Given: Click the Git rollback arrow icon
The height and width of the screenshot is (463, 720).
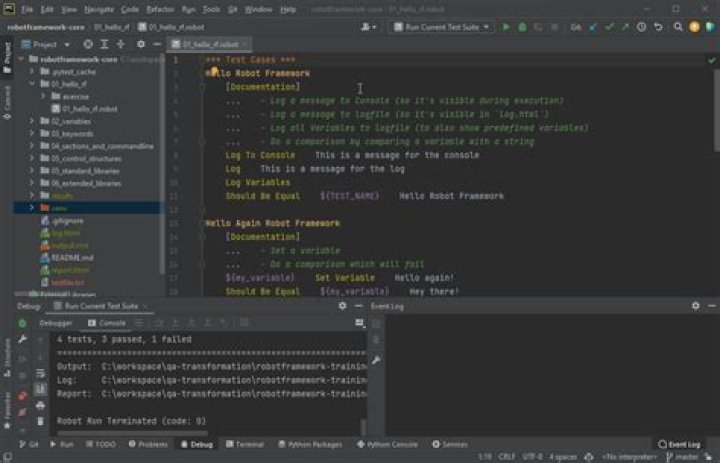Looking at the screenshot, I should pyautogui.click(x=658, y=27).
